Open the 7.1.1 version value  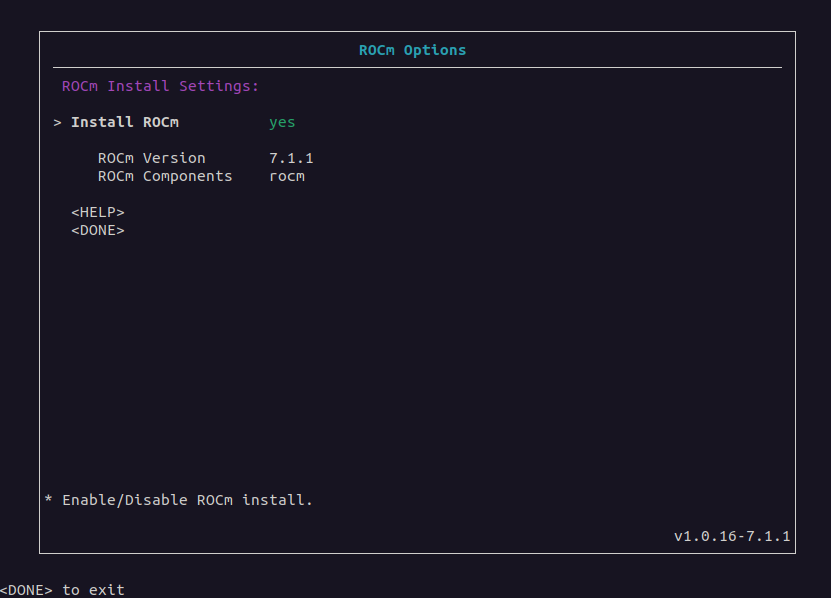[x=291, y=158]
